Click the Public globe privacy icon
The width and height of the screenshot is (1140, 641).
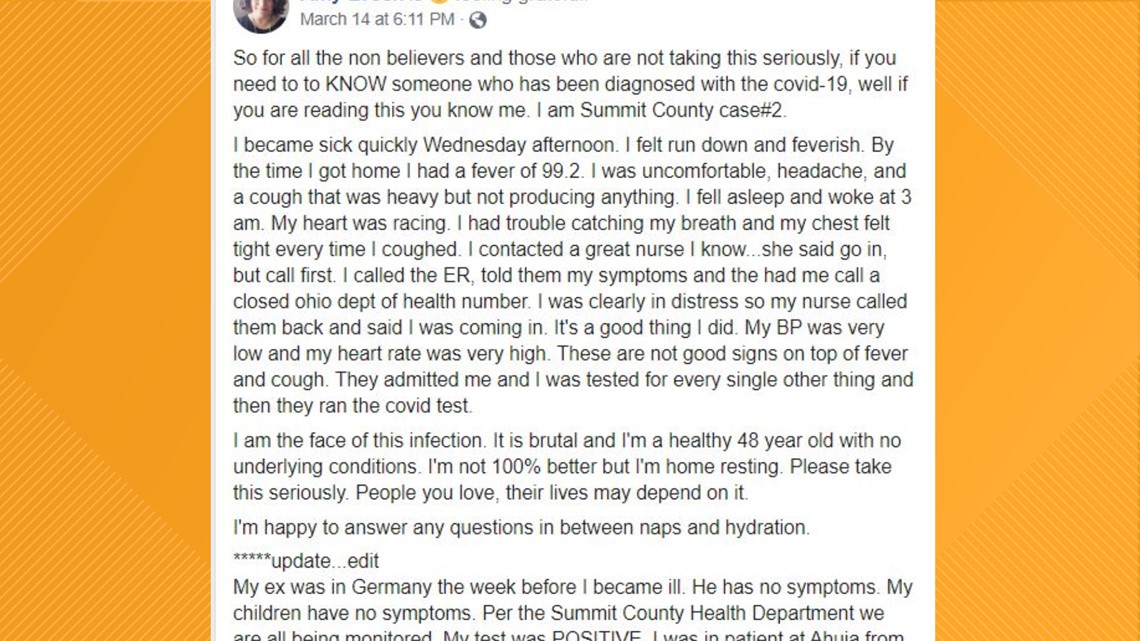point(478,20)
